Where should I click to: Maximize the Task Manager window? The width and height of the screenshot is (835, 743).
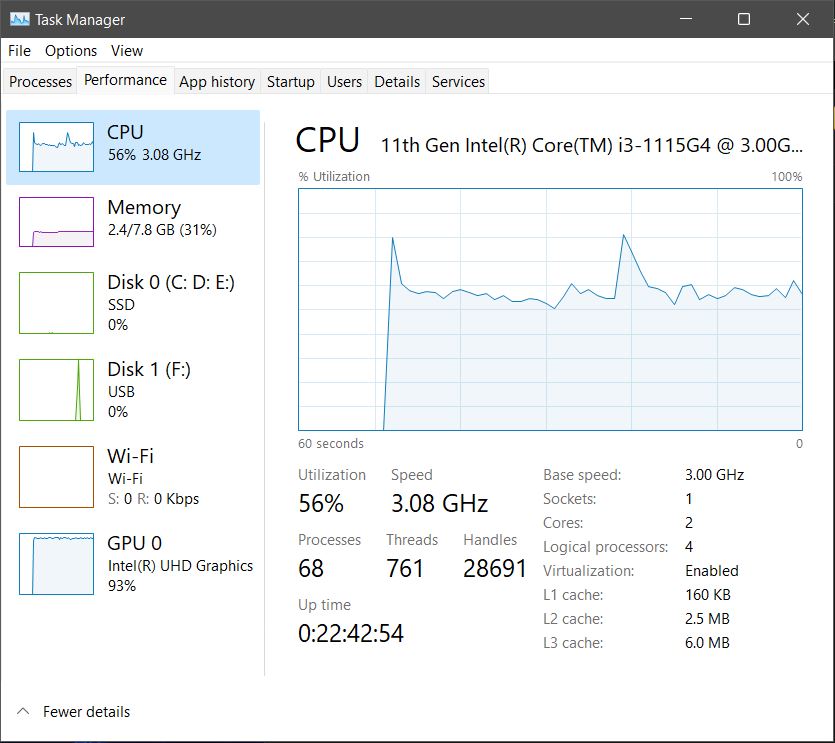[744, 19]
